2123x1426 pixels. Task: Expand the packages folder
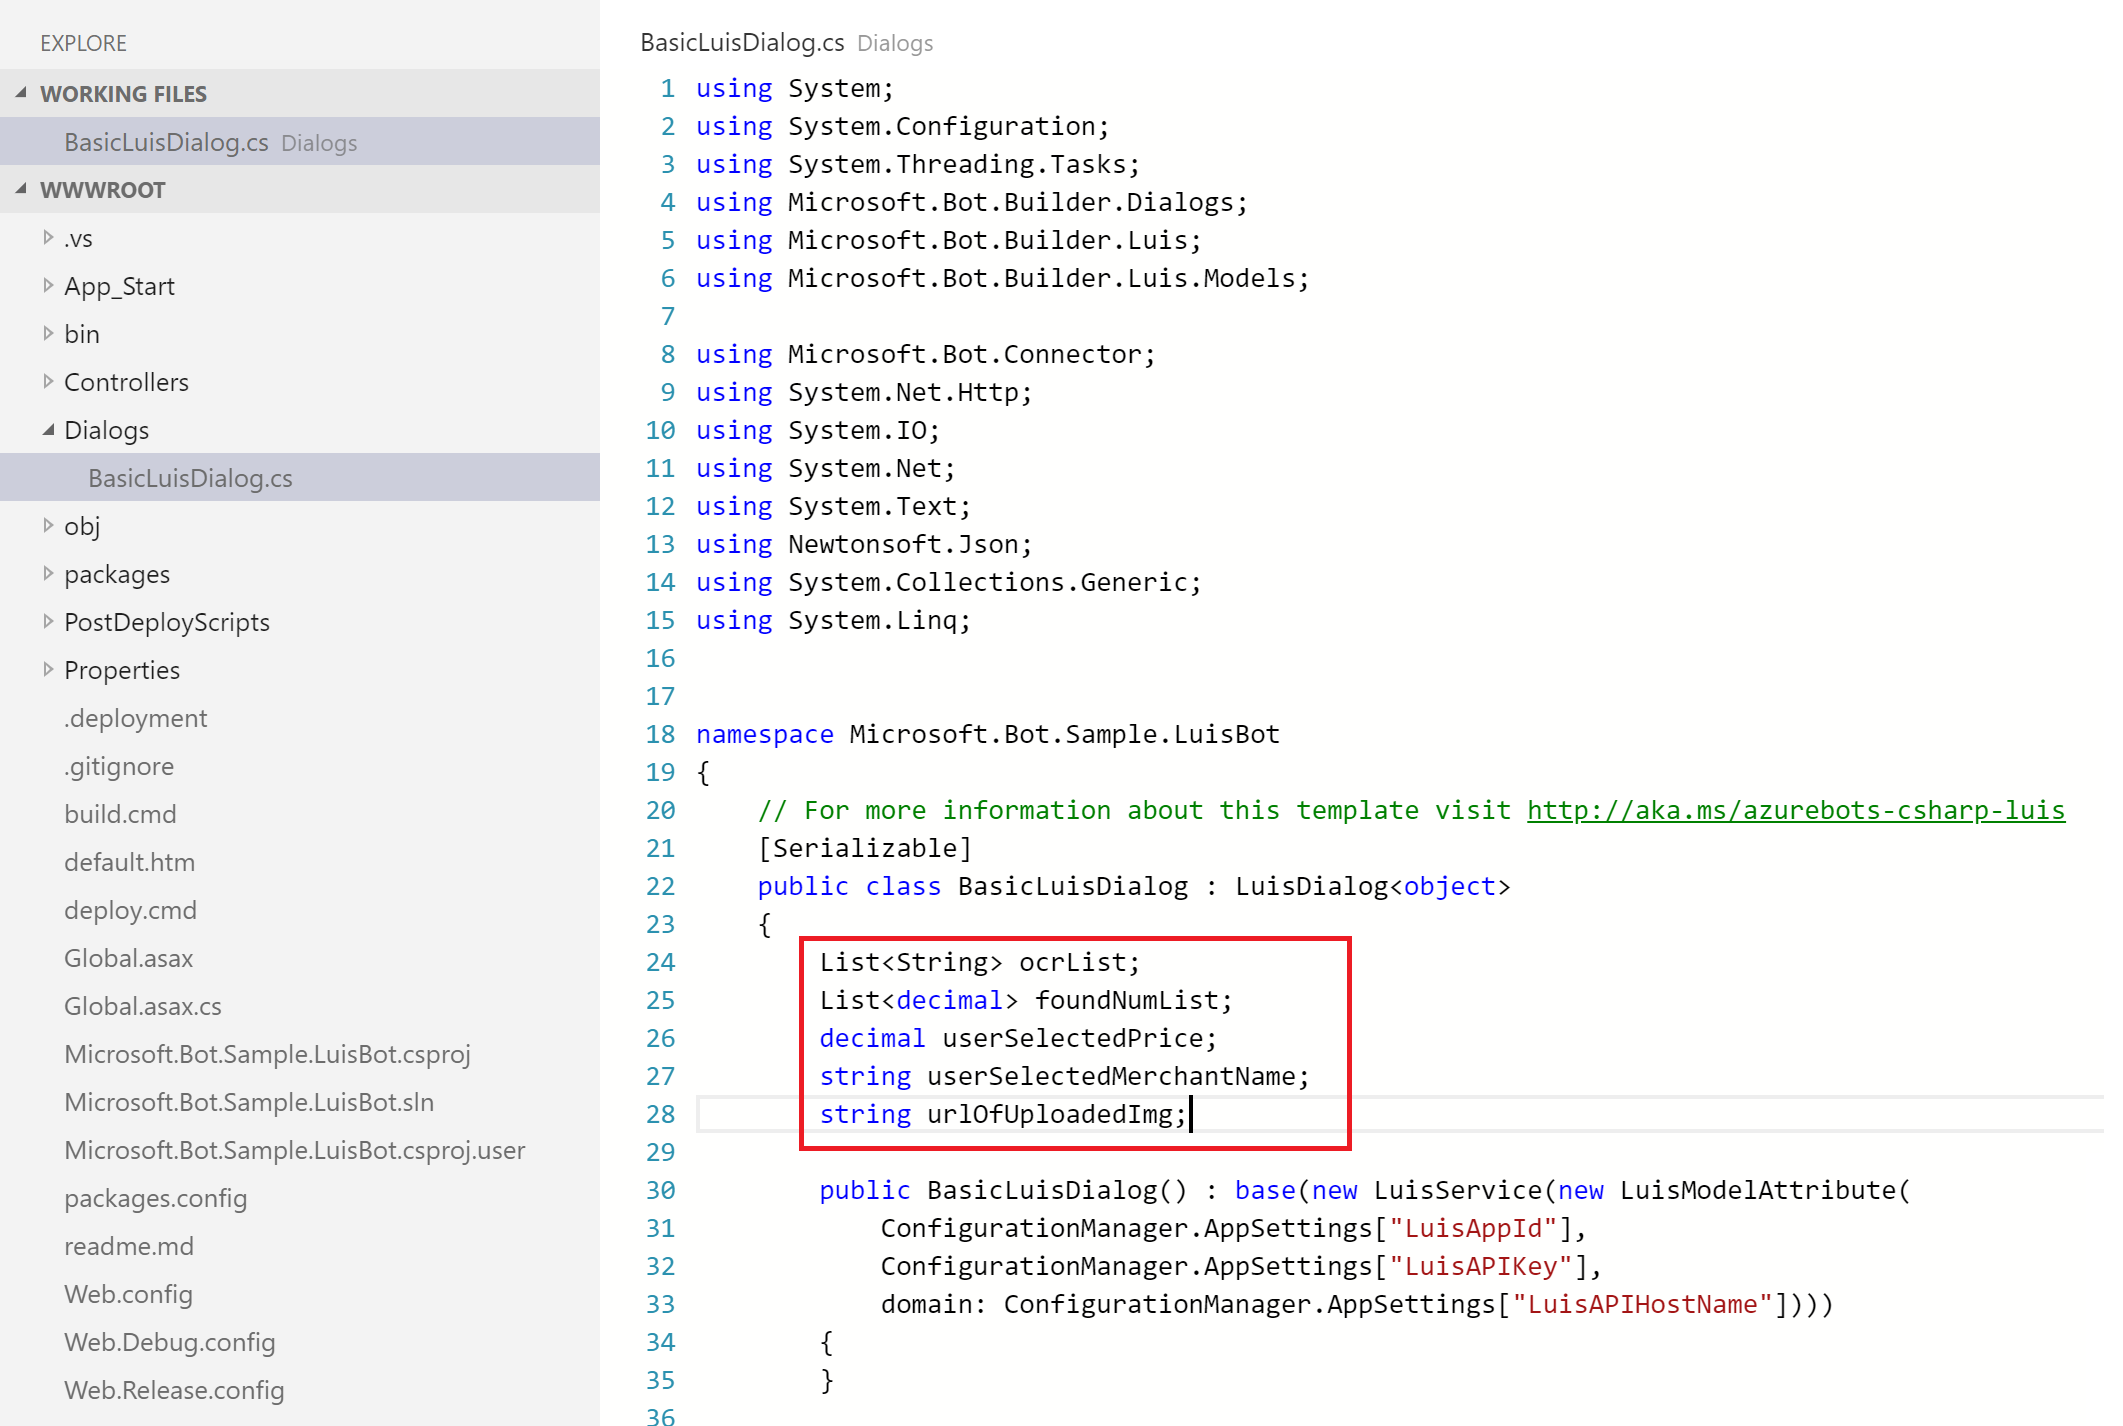click(x=48, y=573)
